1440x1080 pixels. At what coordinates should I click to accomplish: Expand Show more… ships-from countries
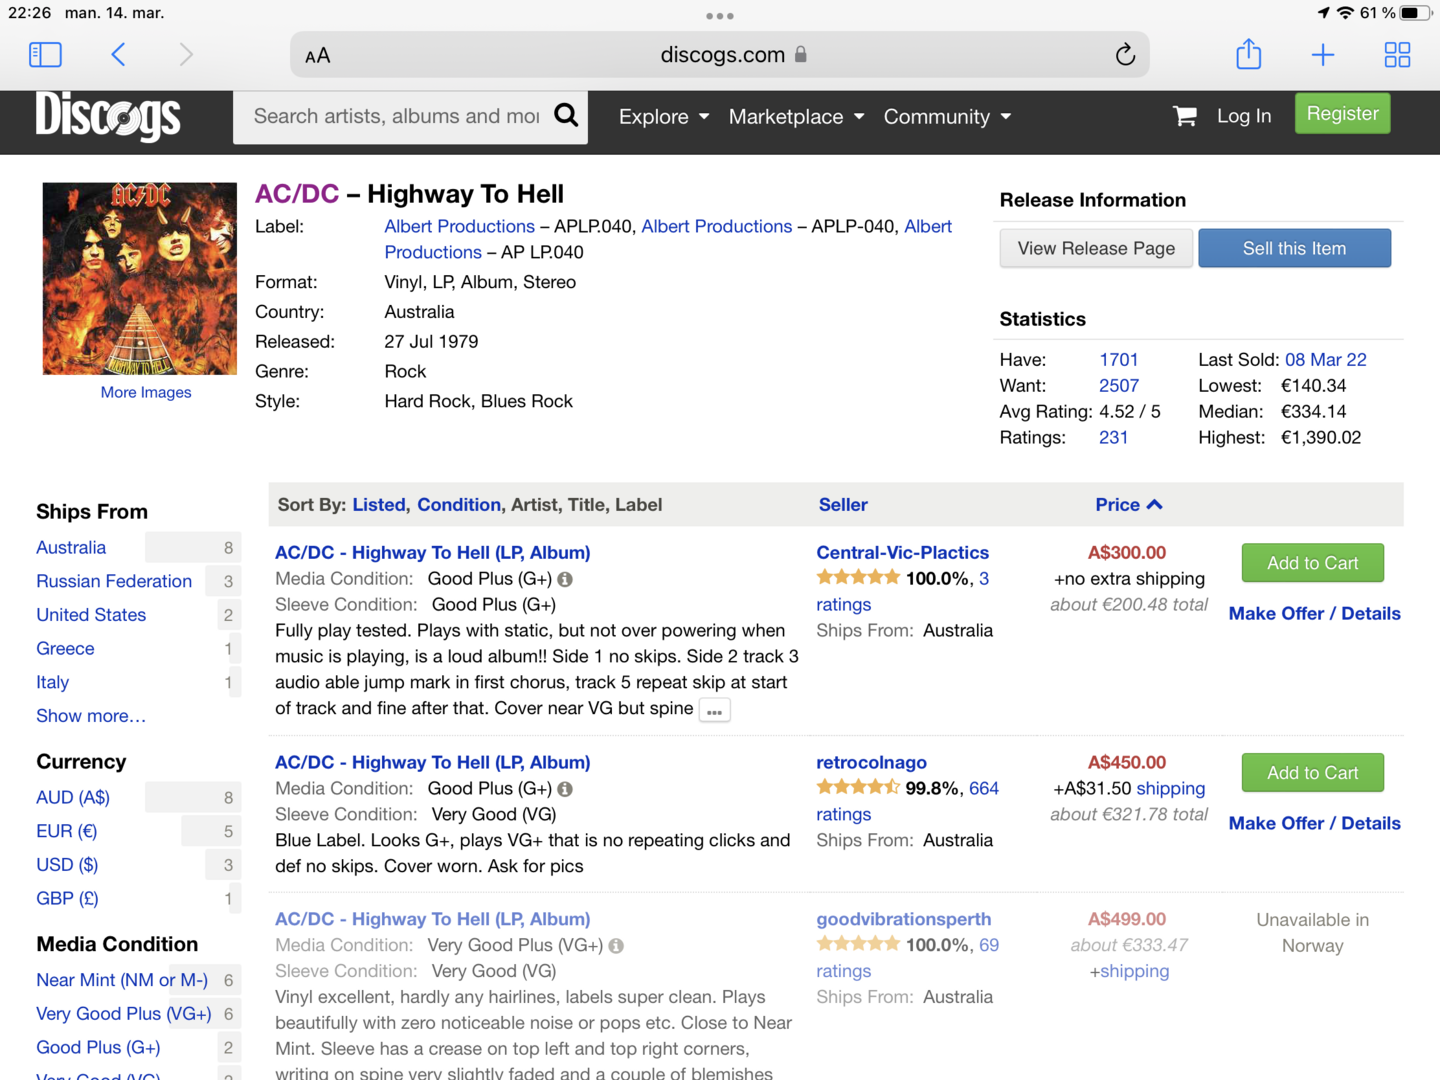pos(91,716)
